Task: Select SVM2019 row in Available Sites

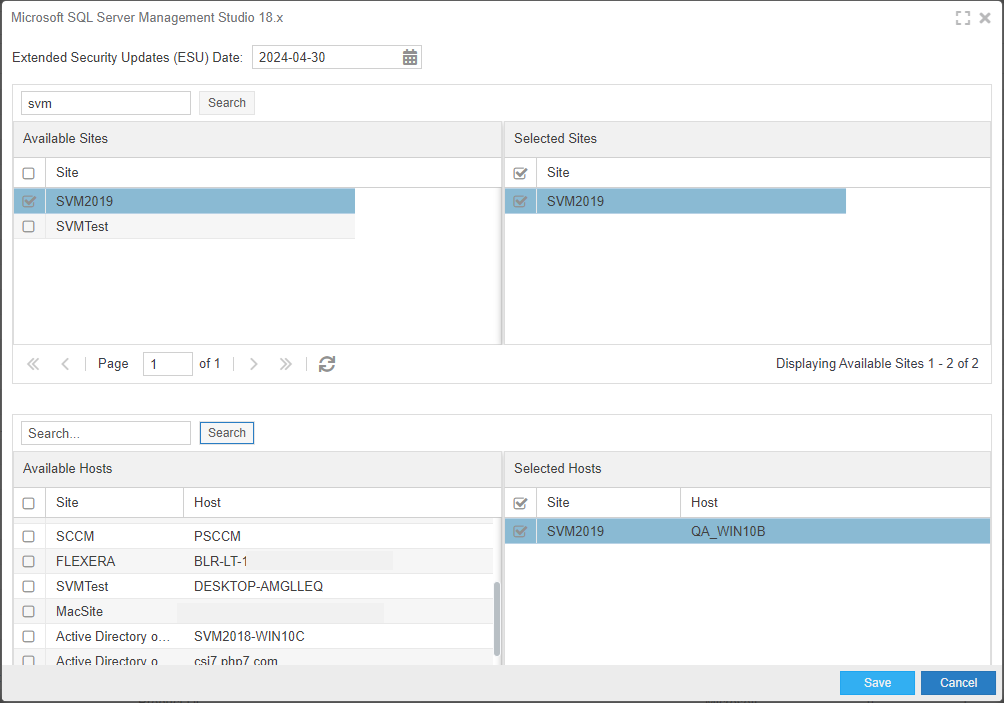Action: point(184,201)
